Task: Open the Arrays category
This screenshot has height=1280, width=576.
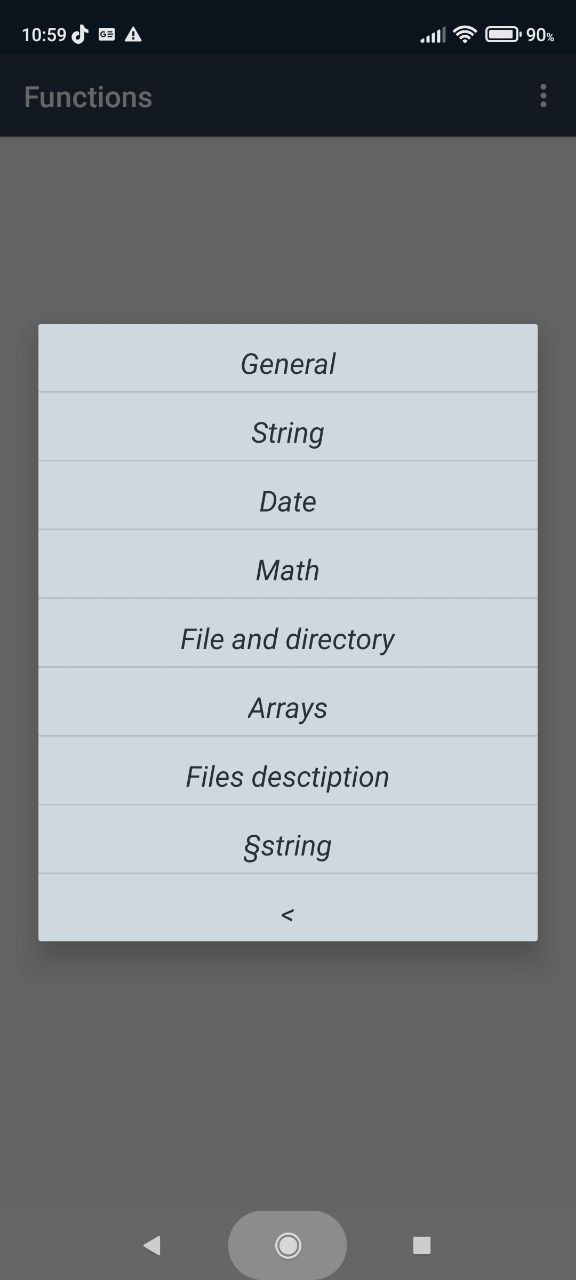Action: click(288, 708)
